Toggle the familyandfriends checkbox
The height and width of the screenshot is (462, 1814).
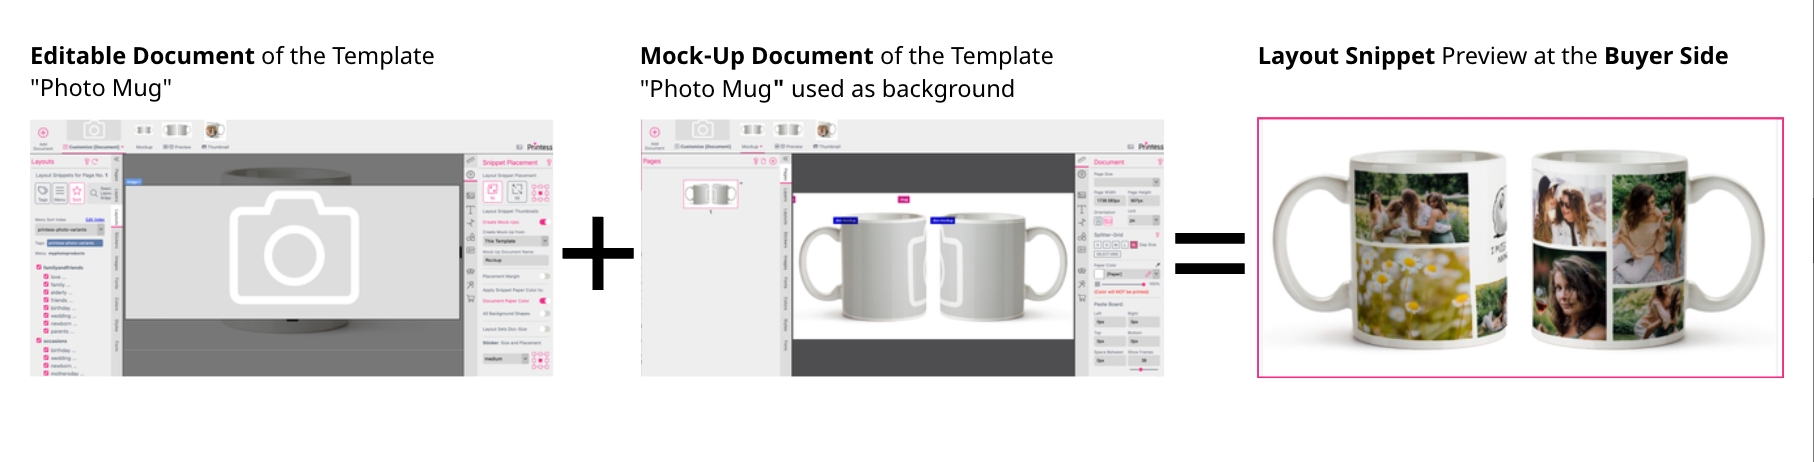coord(39,267)
